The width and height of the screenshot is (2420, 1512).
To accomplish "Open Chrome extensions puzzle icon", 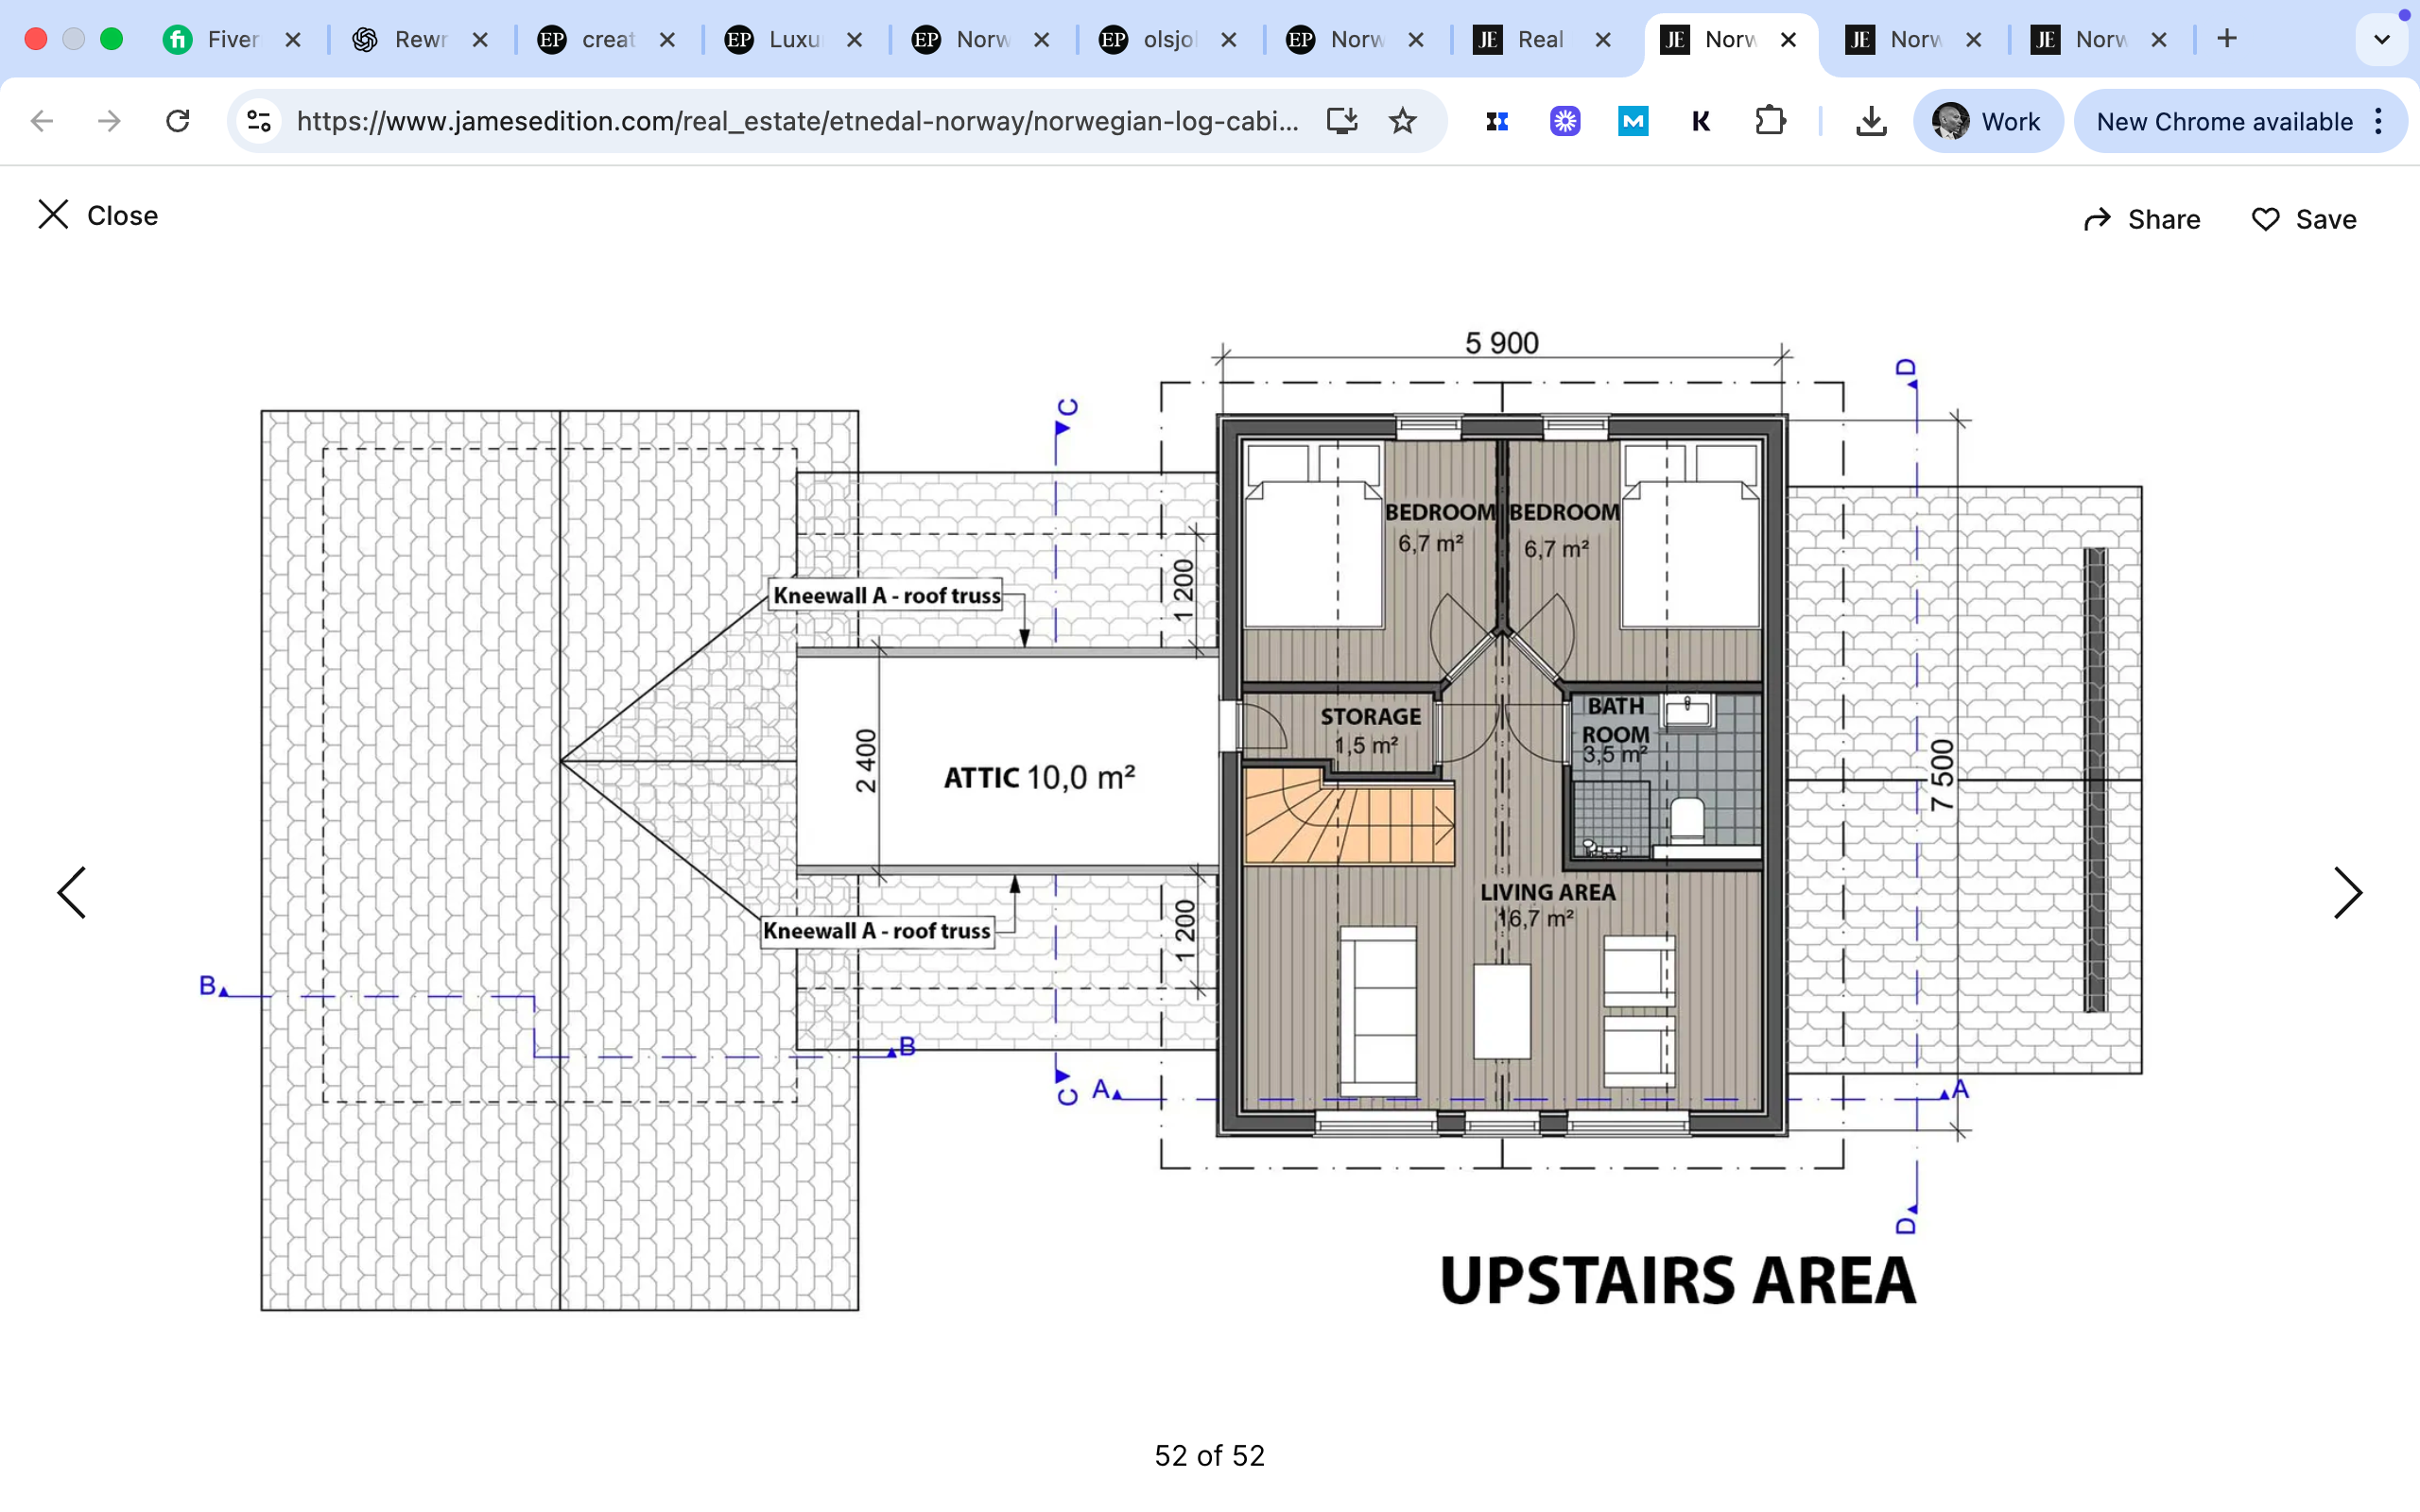I will pyautogui.click(x=1769, y=121).
